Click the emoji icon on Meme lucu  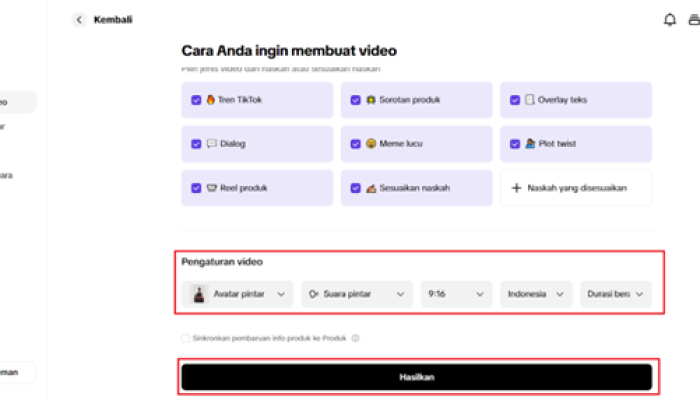371,144
